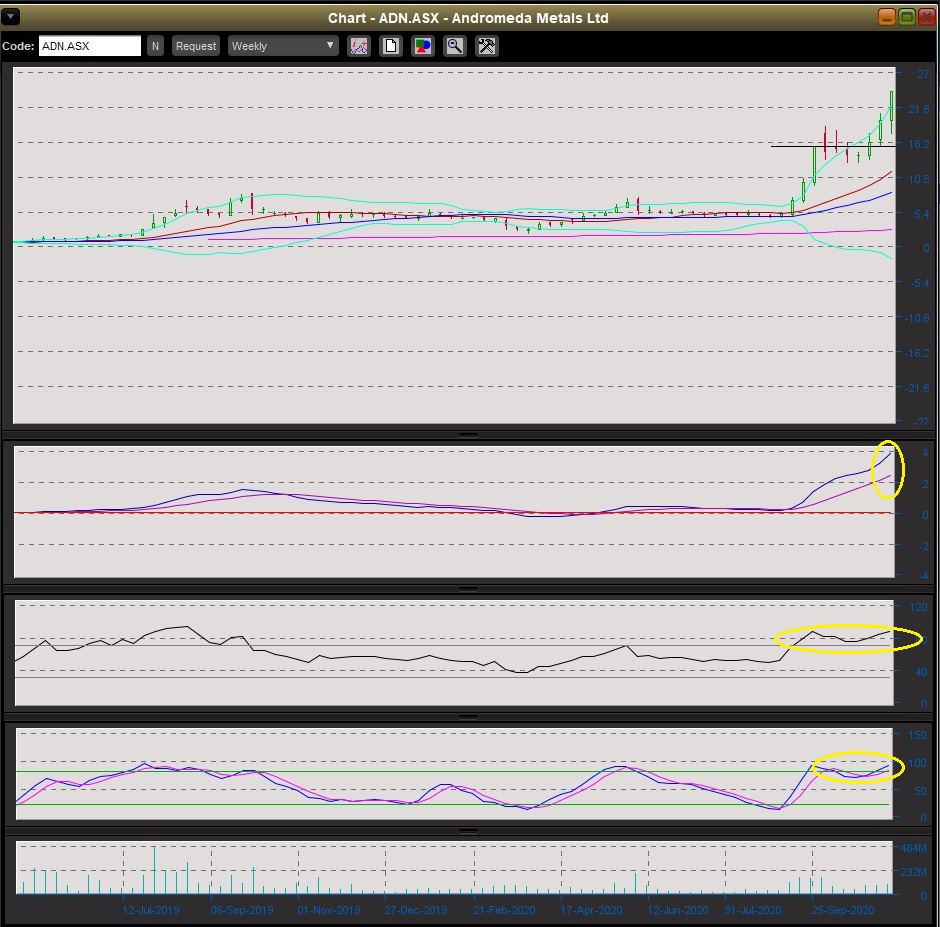Image resolution: width=940 pixels, height=927 pixels.
Task: Click the 16.2 price axis label
Action: (x=918, y=144)
